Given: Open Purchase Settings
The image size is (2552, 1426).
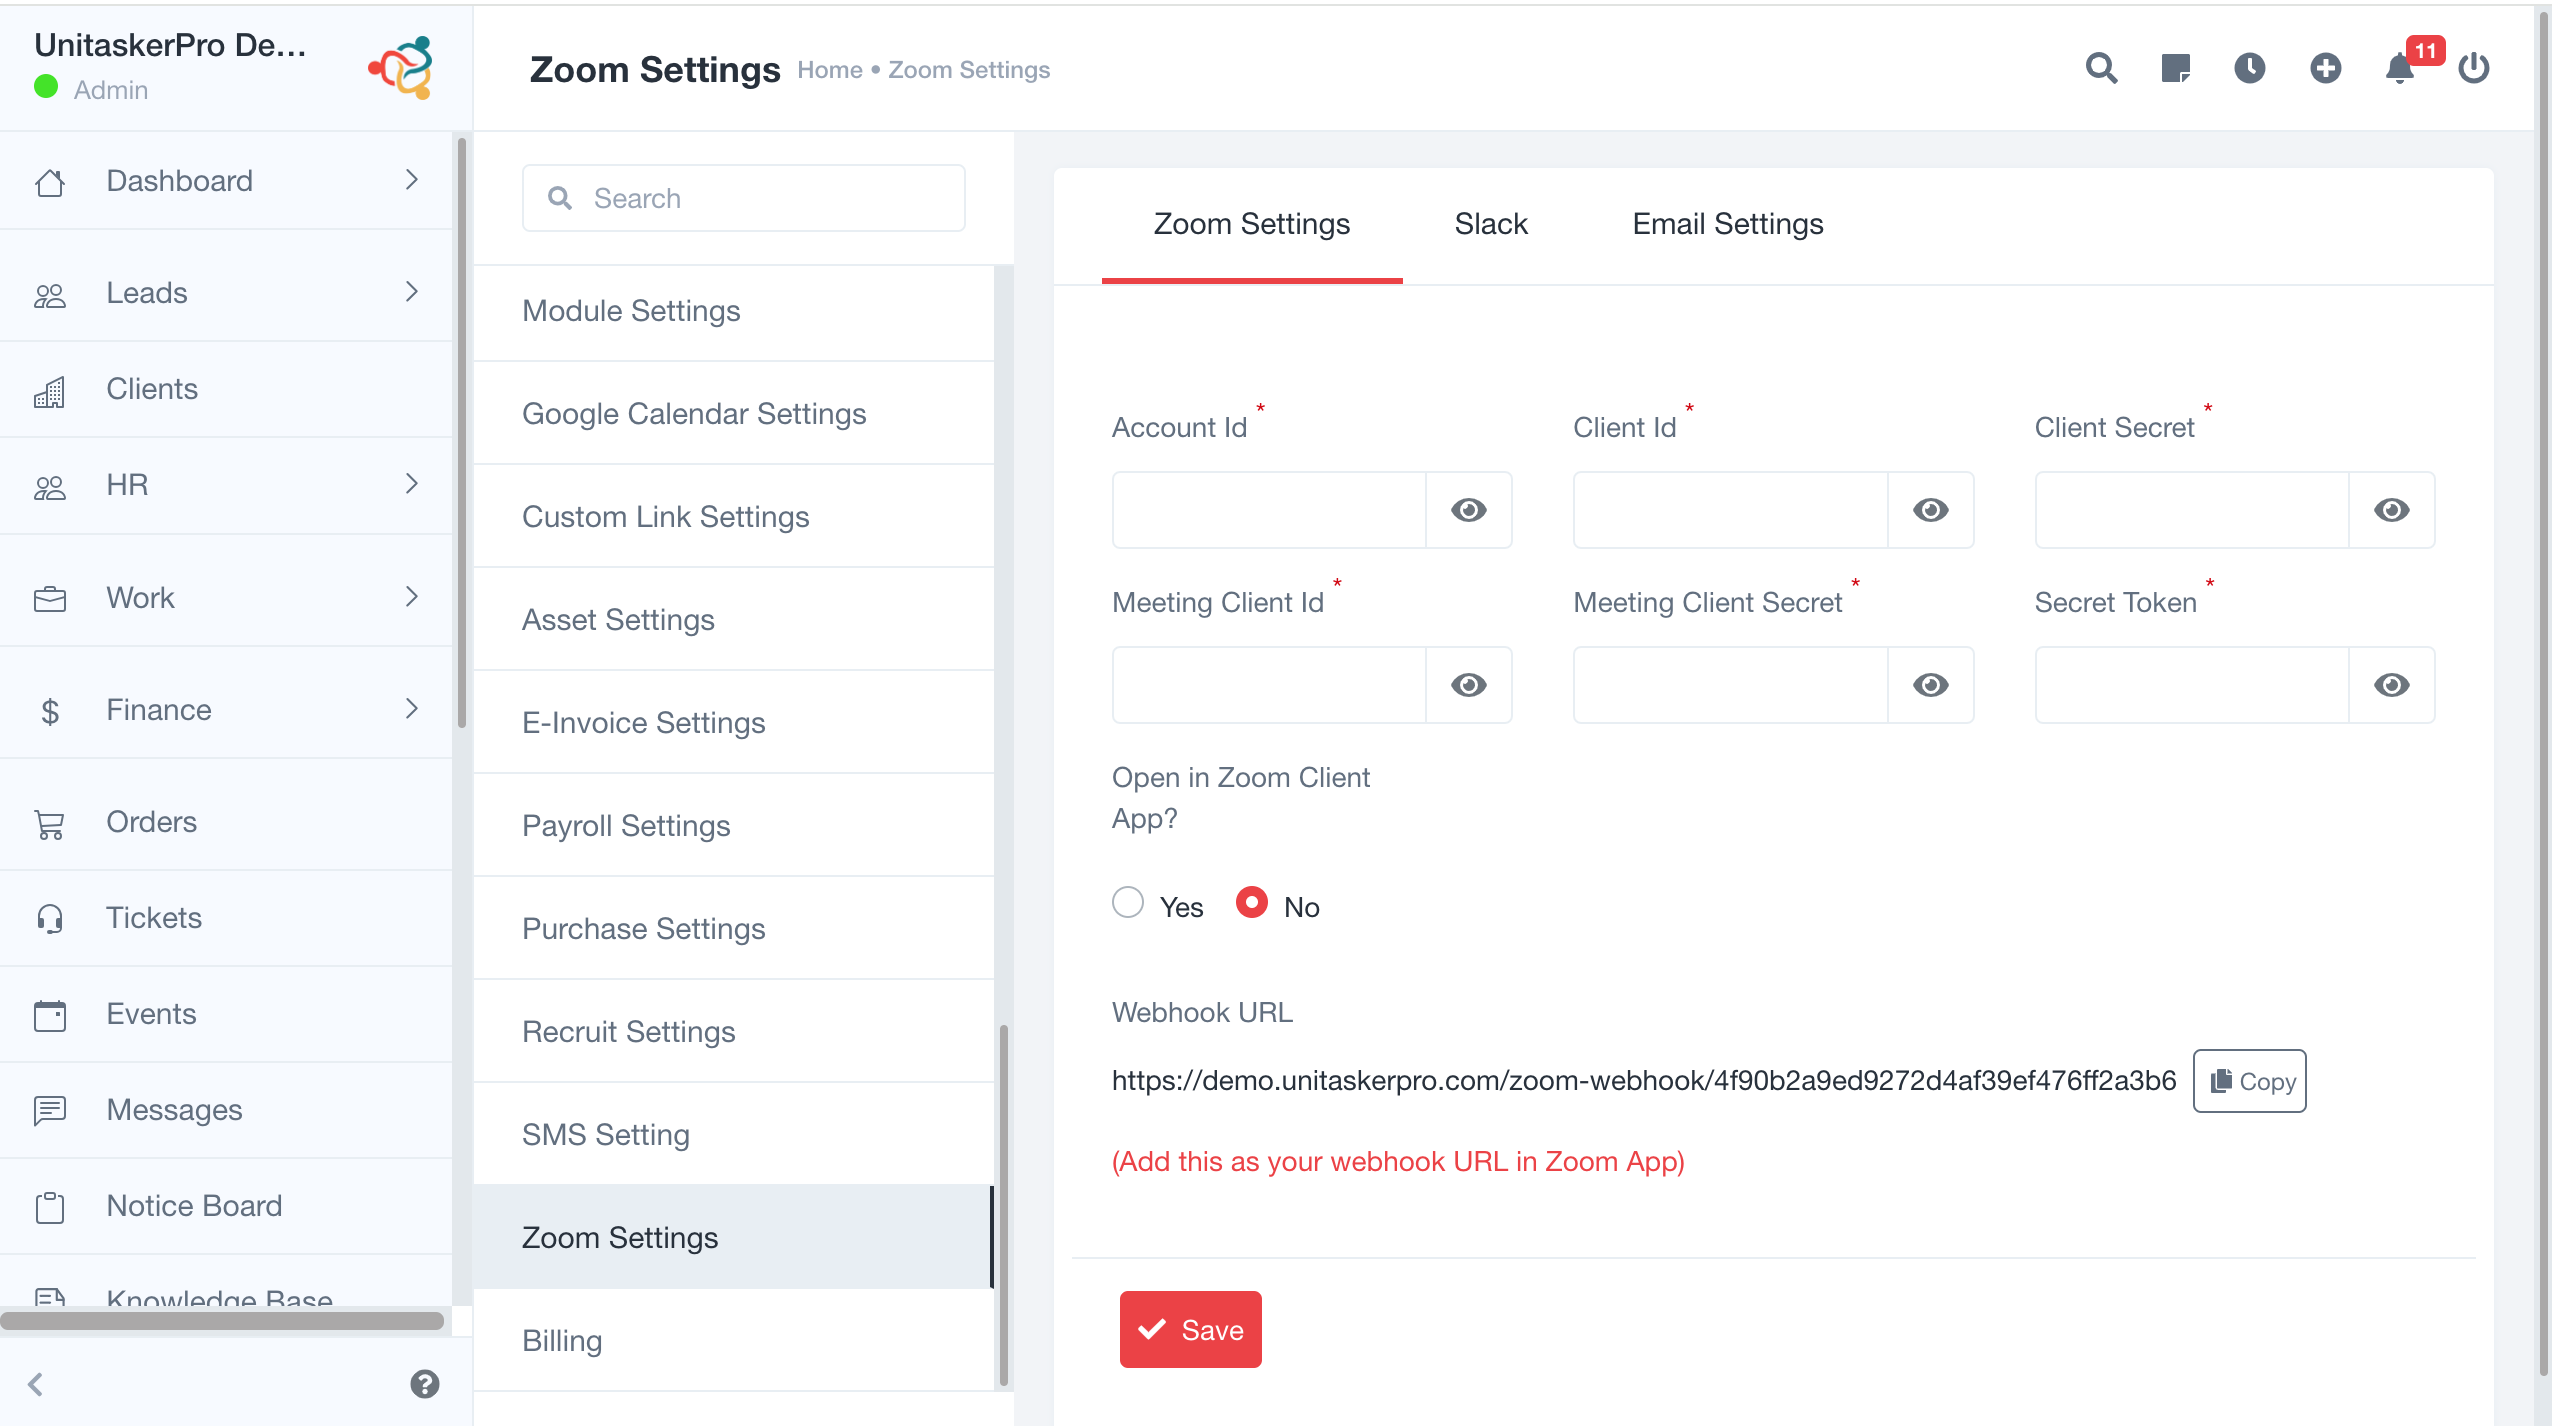Looking at the screenshot, I should (x=734, y=929).
